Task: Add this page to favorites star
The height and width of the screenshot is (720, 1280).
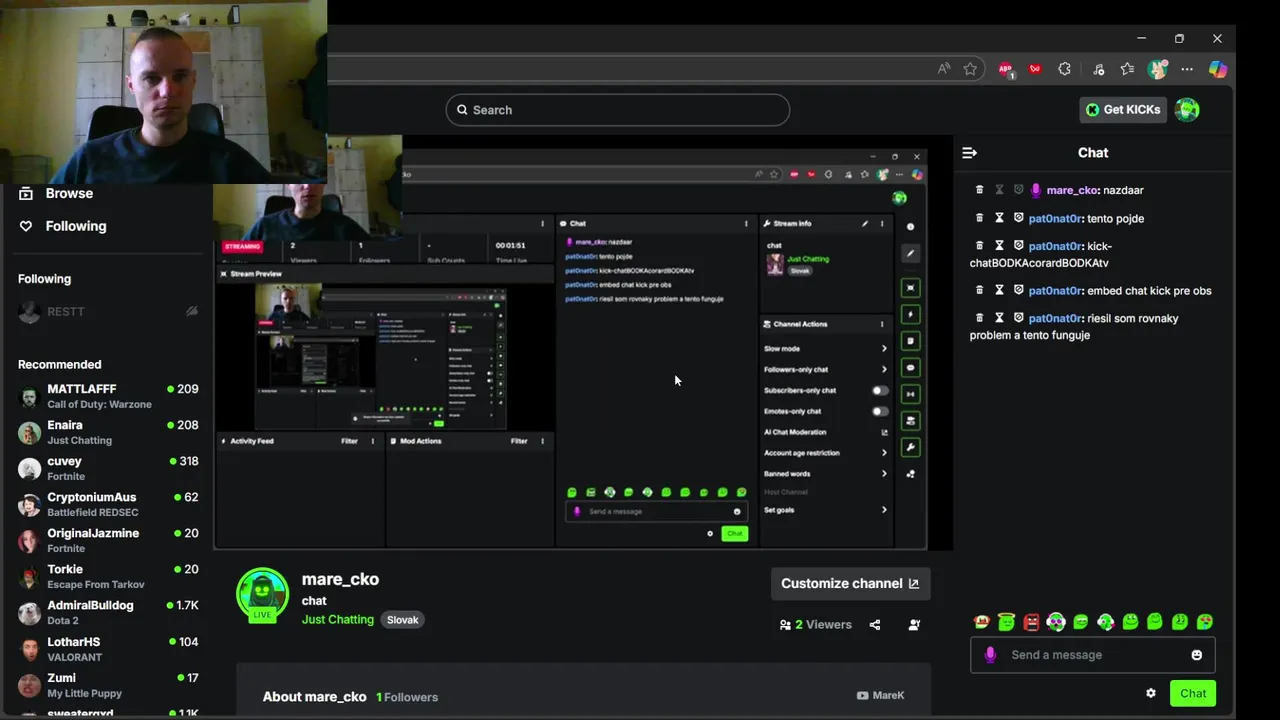Action: click(970, 69)
